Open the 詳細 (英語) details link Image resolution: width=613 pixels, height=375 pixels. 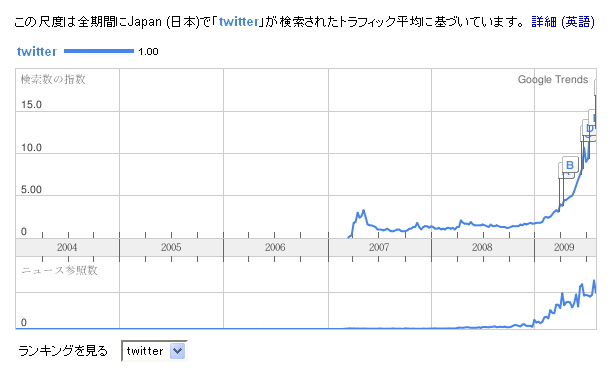(563, 22)
